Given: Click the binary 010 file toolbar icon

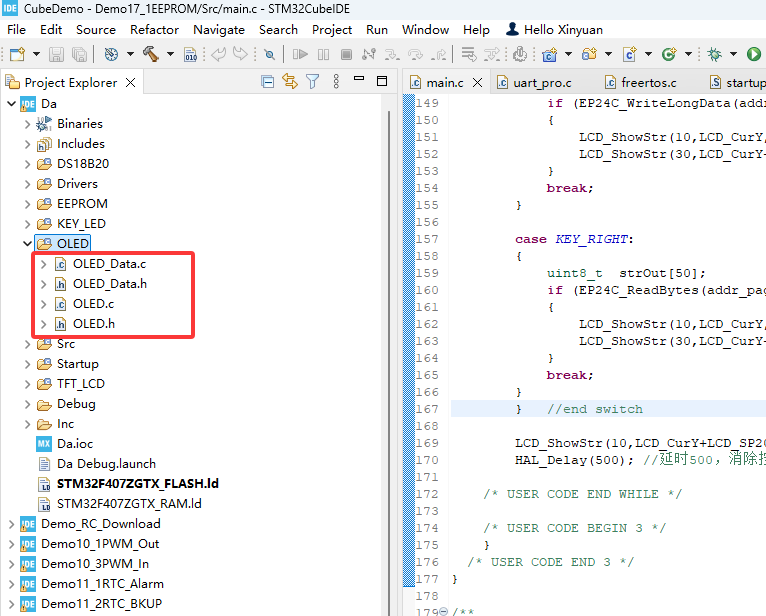Looking at the screenshot, I should tap(191, 54).
